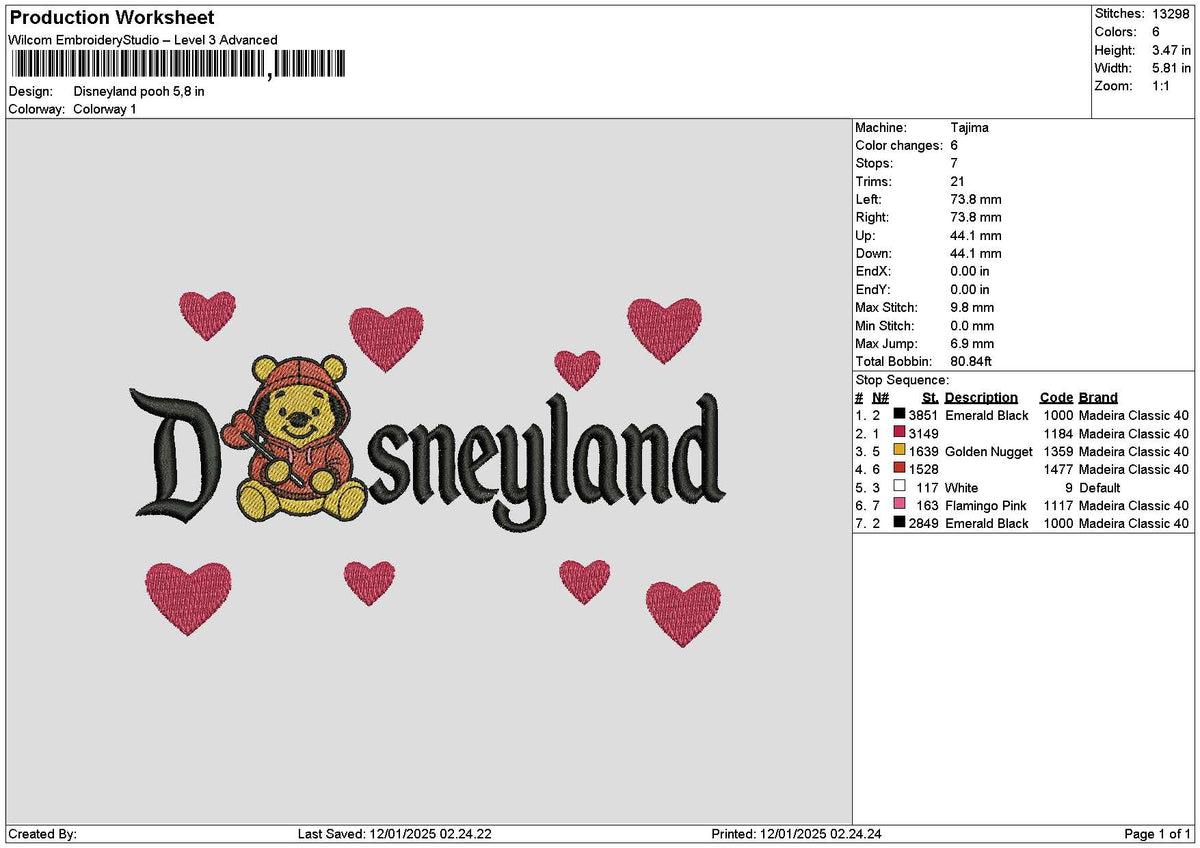Viewport: 1200px width, 848px height.
Task: Click the barcode under the software name
Action: coord(177,65)
